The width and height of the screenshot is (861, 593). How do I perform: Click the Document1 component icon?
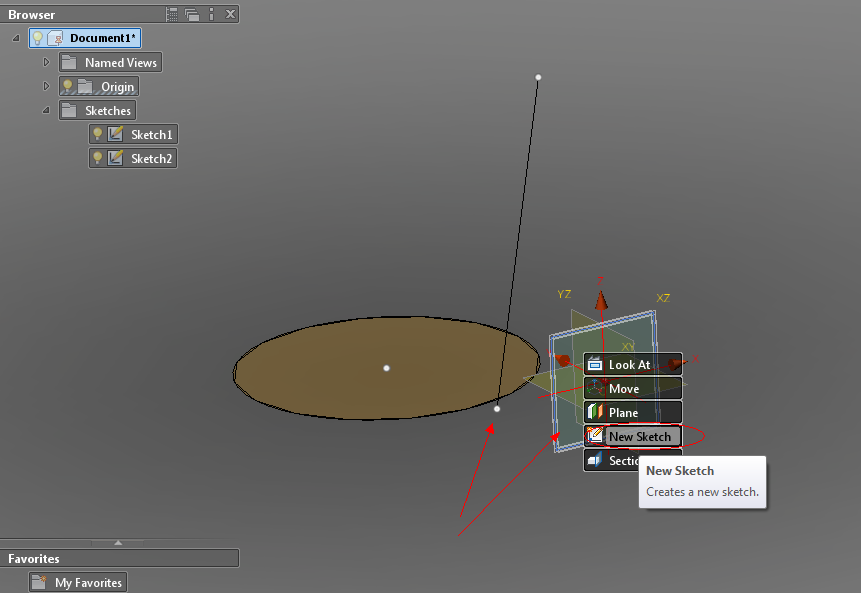pos(55,38)
